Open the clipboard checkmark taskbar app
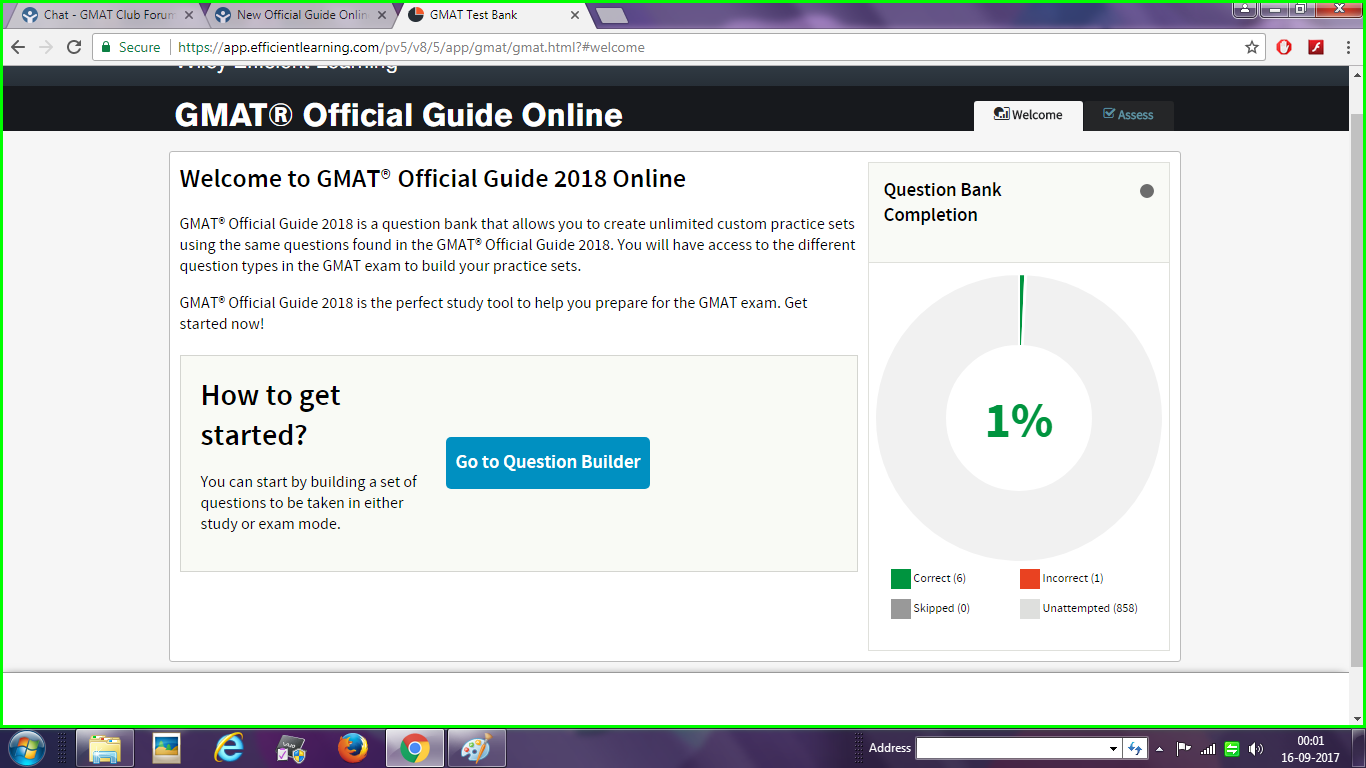 [x=291, y=748]
